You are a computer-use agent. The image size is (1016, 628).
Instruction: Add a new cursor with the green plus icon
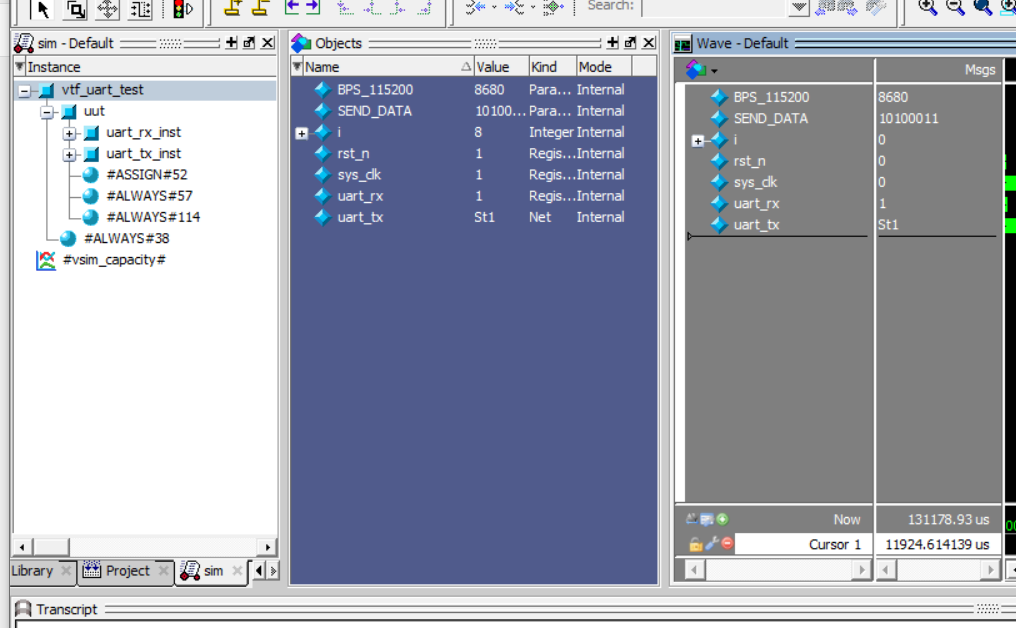(x=723, y=519)
